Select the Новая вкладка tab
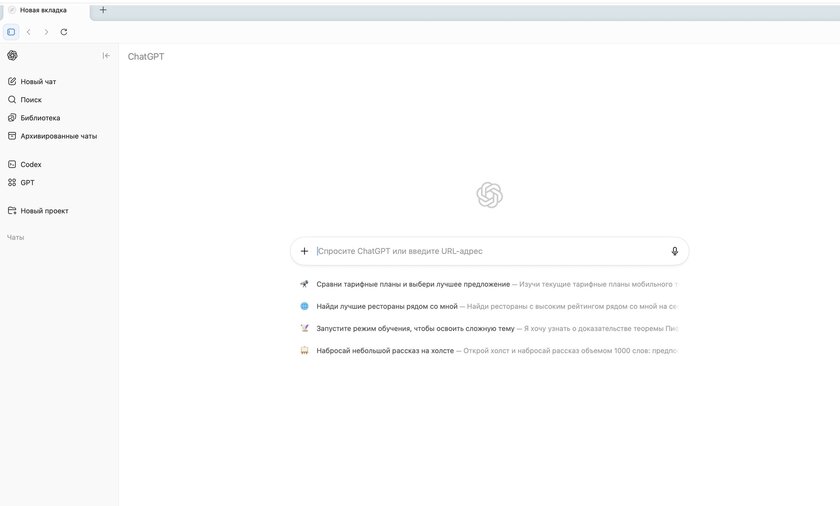This screenshot has height=506, width=840. [43, 10]
